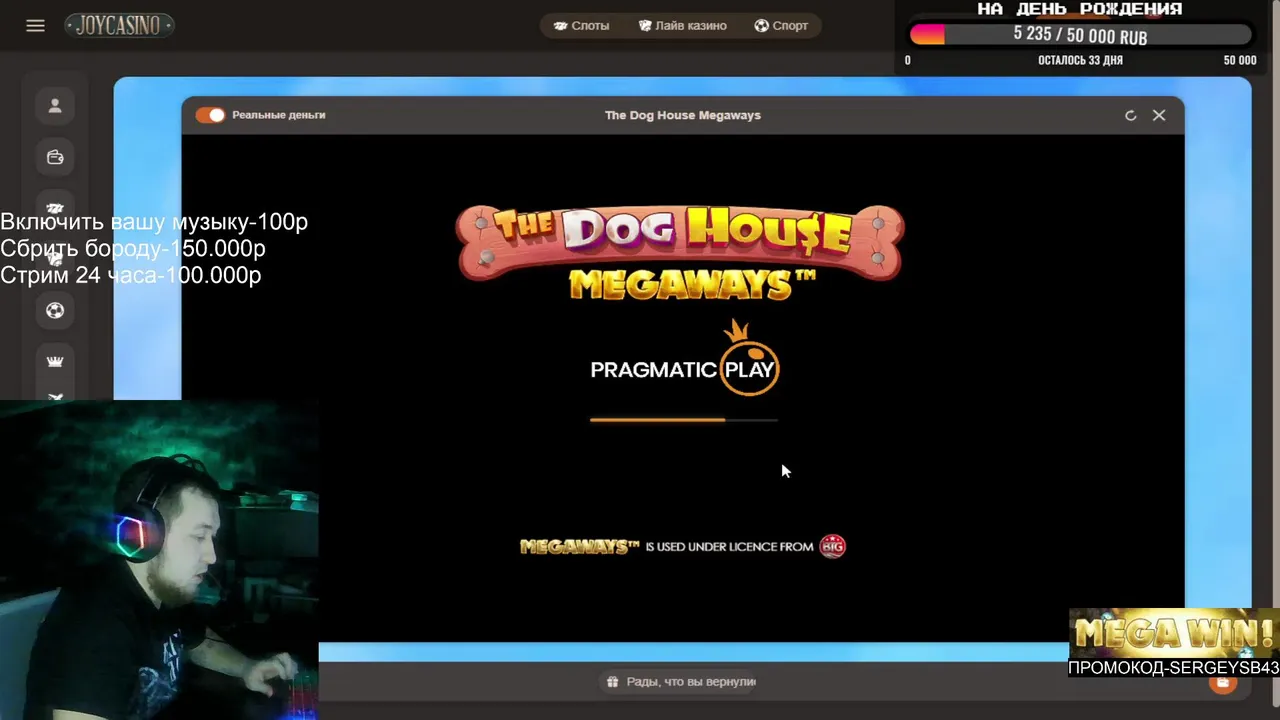Click the JOYCASINO logo
1280x720 pixels.
point(119,25)
